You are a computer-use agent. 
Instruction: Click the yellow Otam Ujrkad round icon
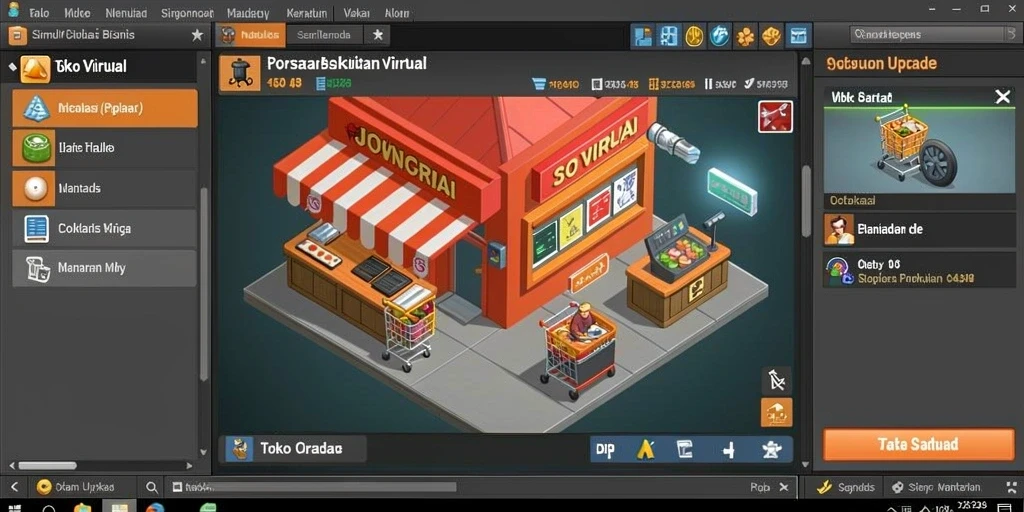(44, 487)
